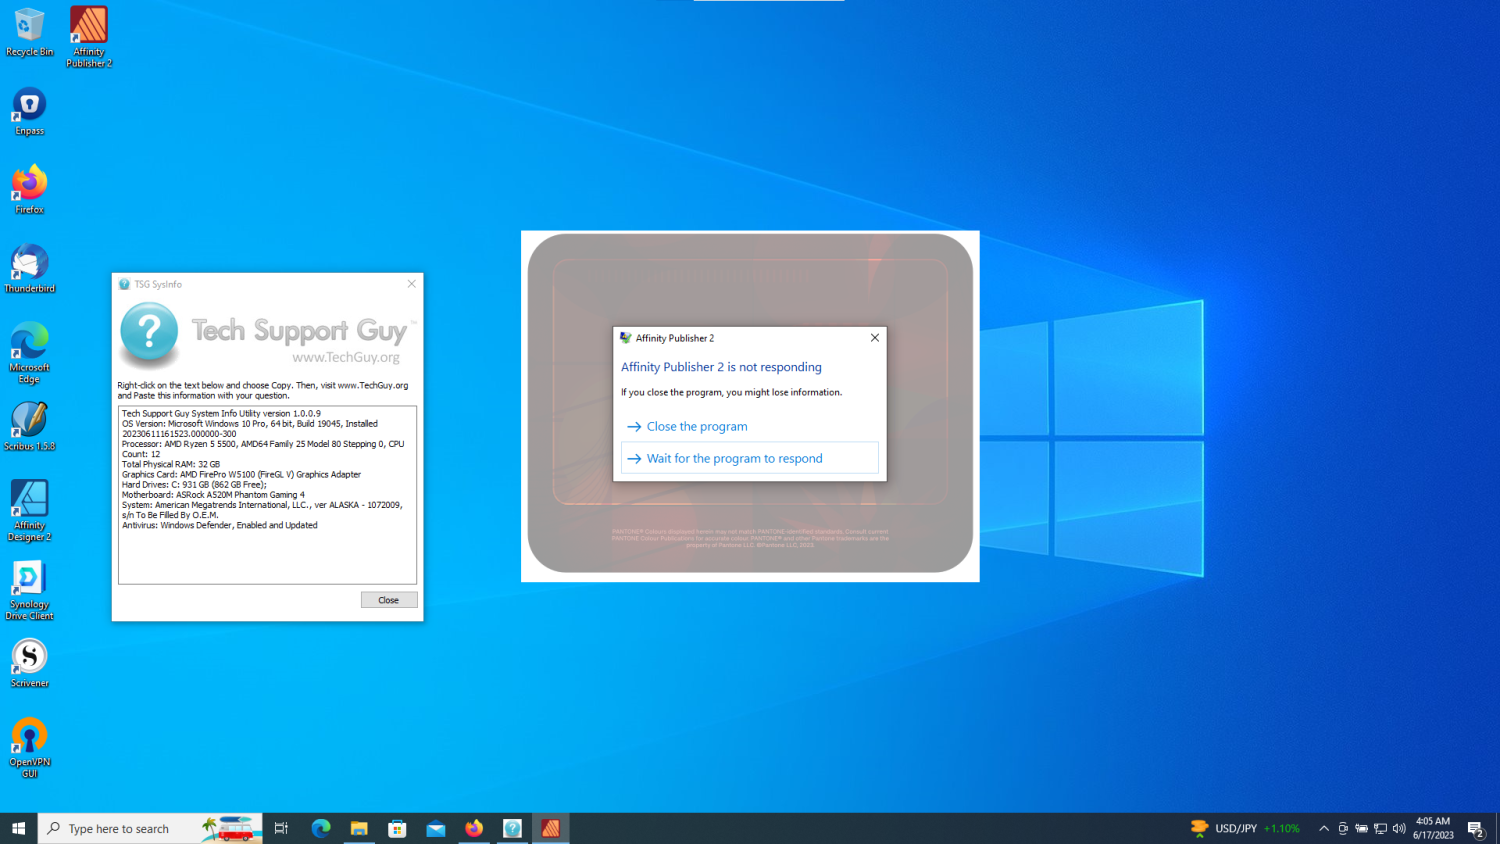Launch Affinity Publisher 2 from the desktop

click(x=88, y=35)
